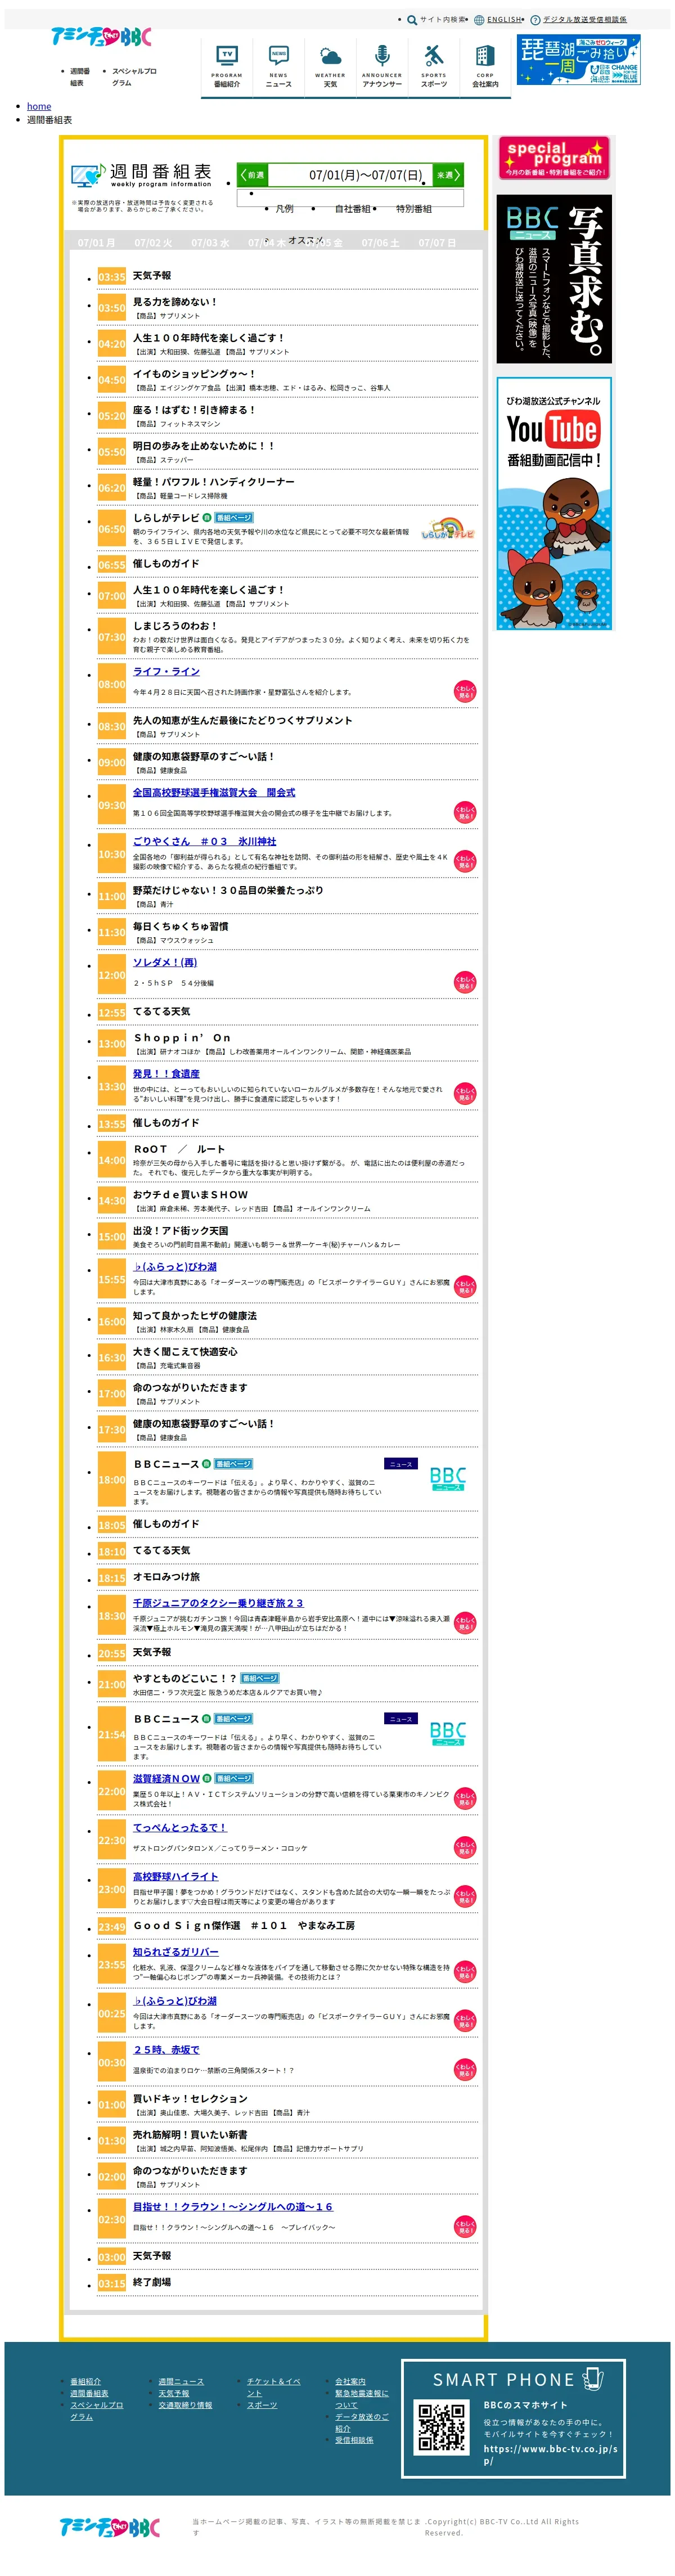Viewport: 675px width, 2576px height.
Task: Open 全国高校野球選手権滋賀大会 開会式 link
Action: pyautogui.click(x=214, y=793)
